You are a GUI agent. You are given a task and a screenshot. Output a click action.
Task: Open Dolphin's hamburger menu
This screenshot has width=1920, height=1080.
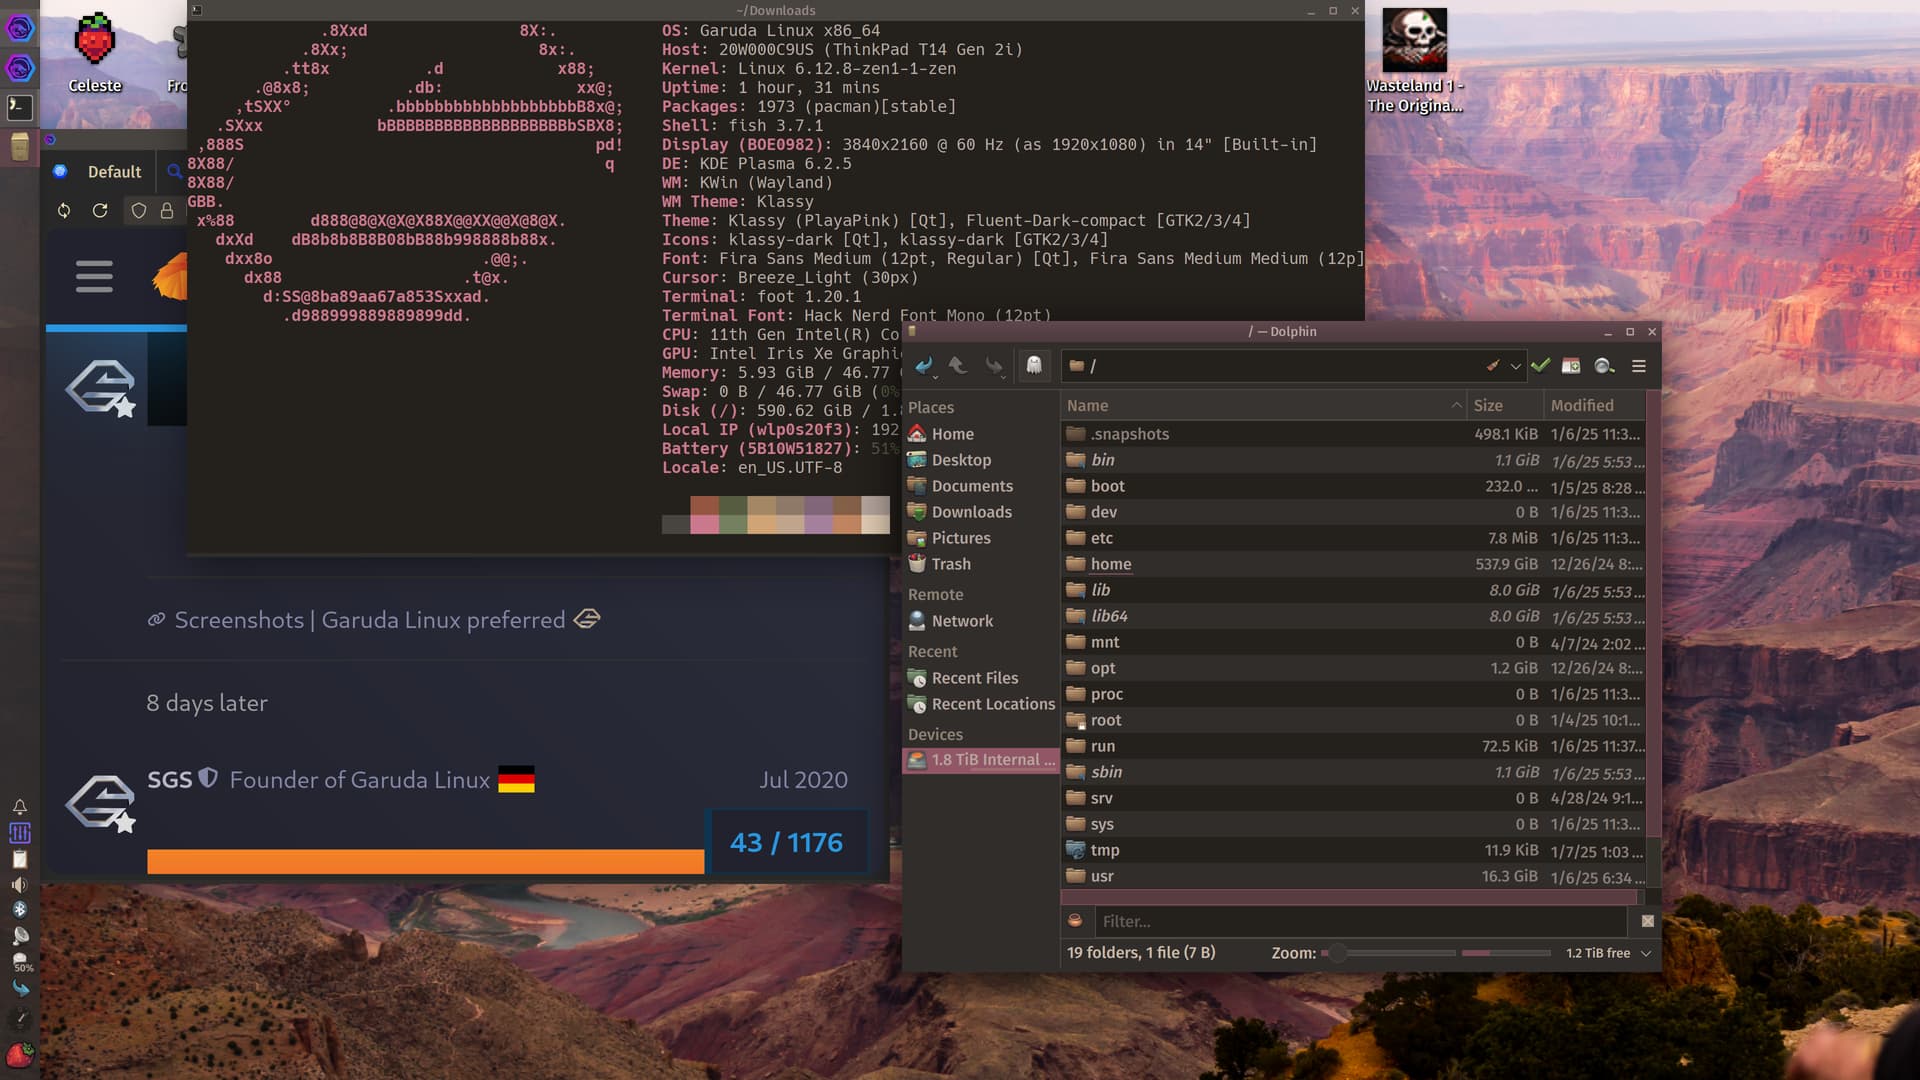pyautogui.click(x=1639, y=366)
